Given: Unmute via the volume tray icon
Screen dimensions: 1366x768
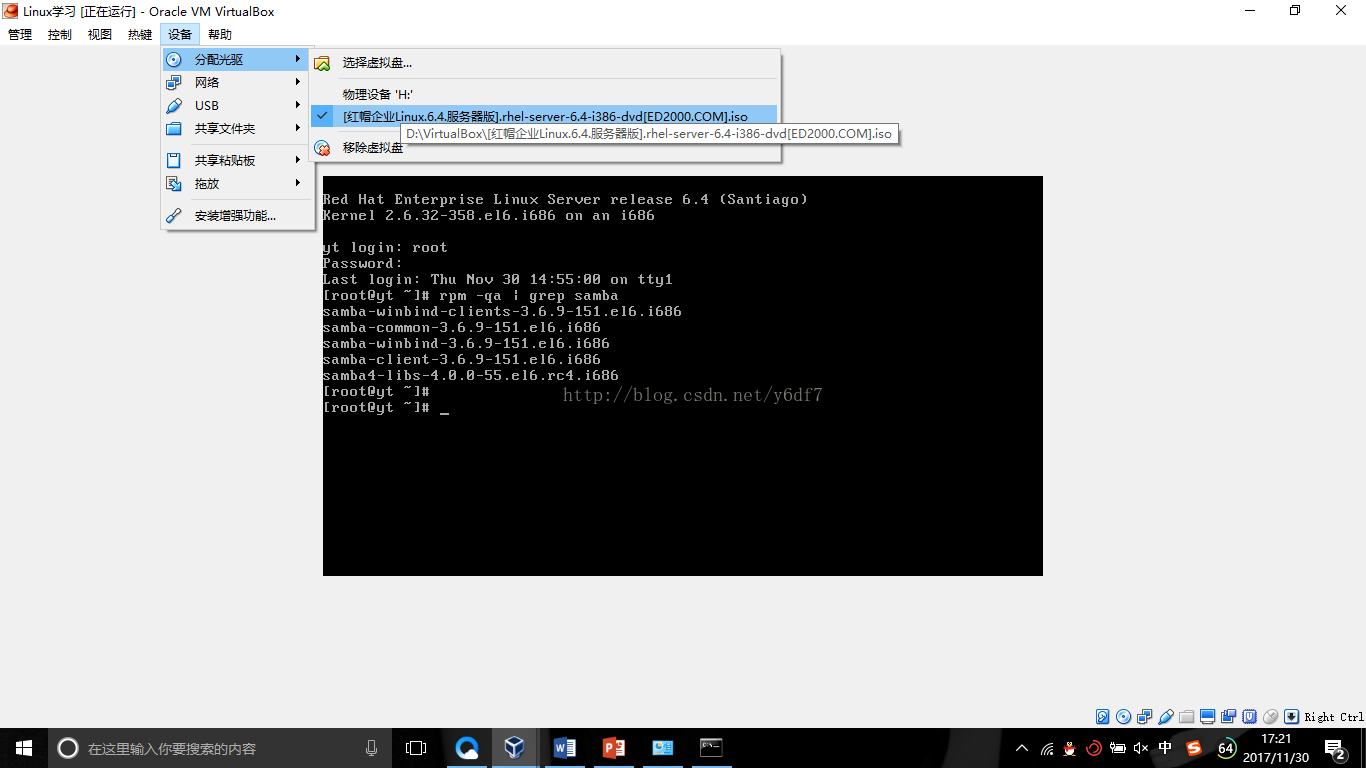Looking at the screenshot, I should [1141, 748].
